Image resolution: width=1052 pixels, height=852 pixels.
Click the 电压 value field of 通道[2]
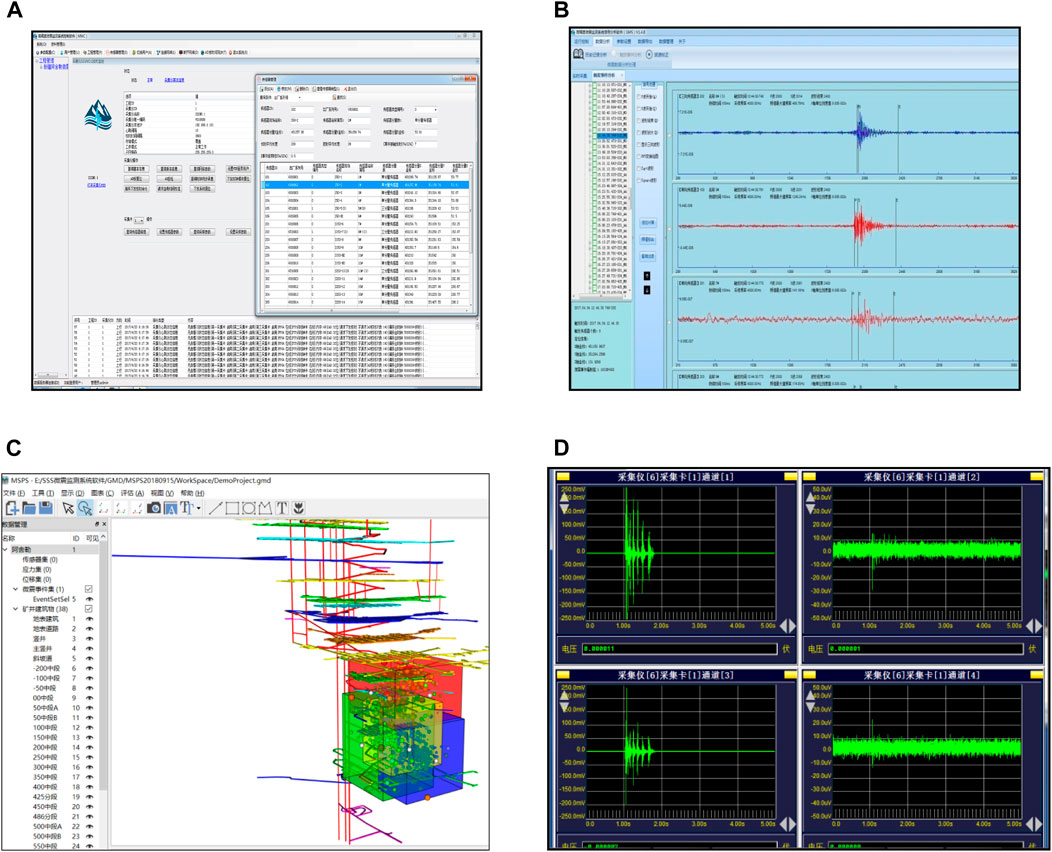tap(926, 649)
